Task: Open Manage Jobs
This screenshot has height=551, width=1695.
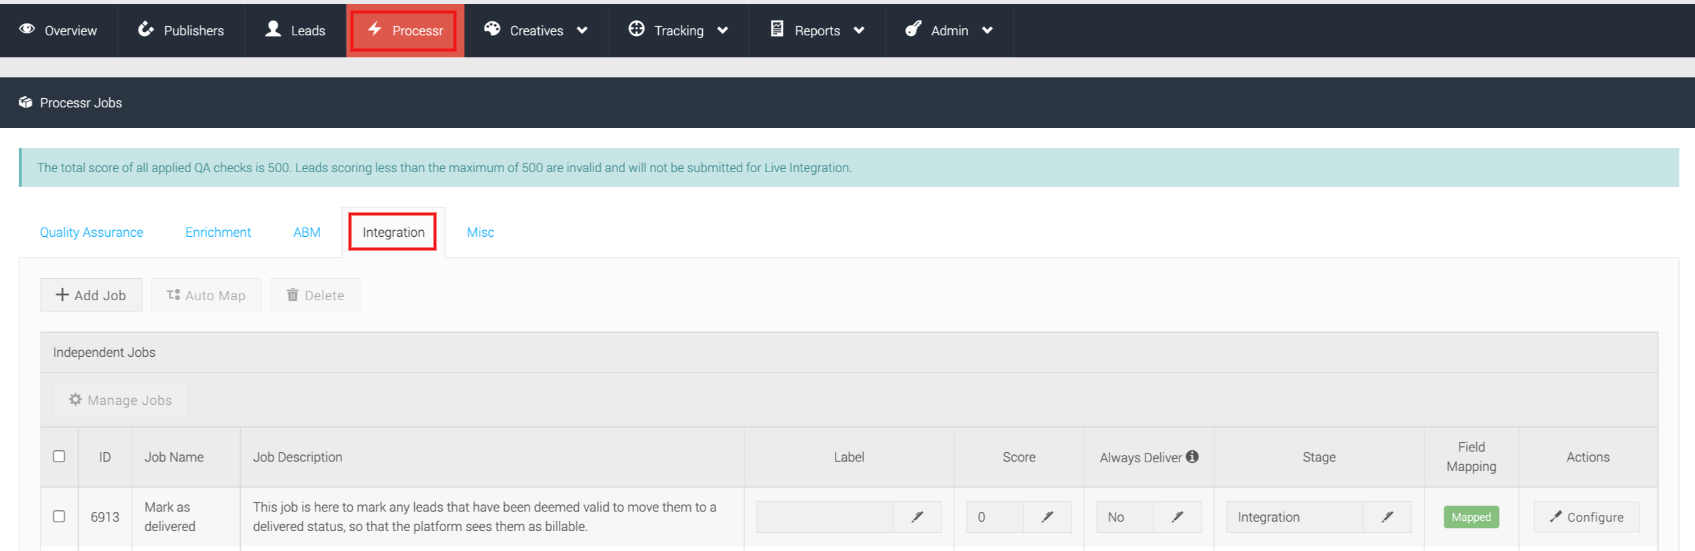Action: (120, 400)
